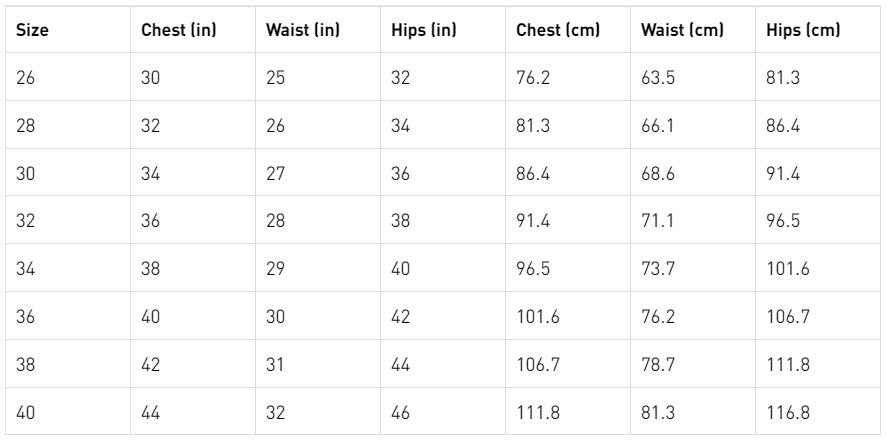Click size 26 in the Size column

click(26, 78)
